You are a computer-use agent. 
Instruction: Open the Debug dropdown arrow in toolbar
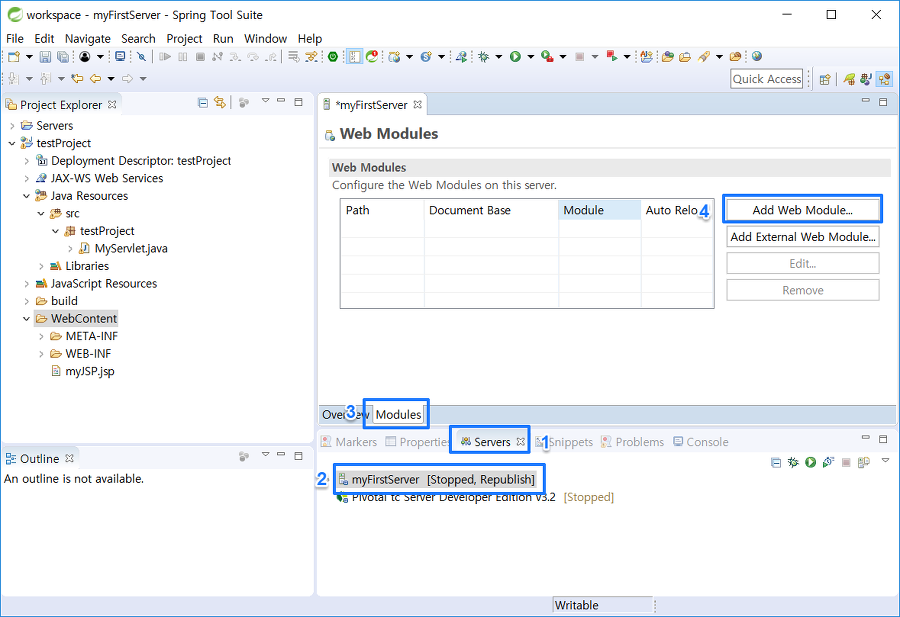pos(498,56)
